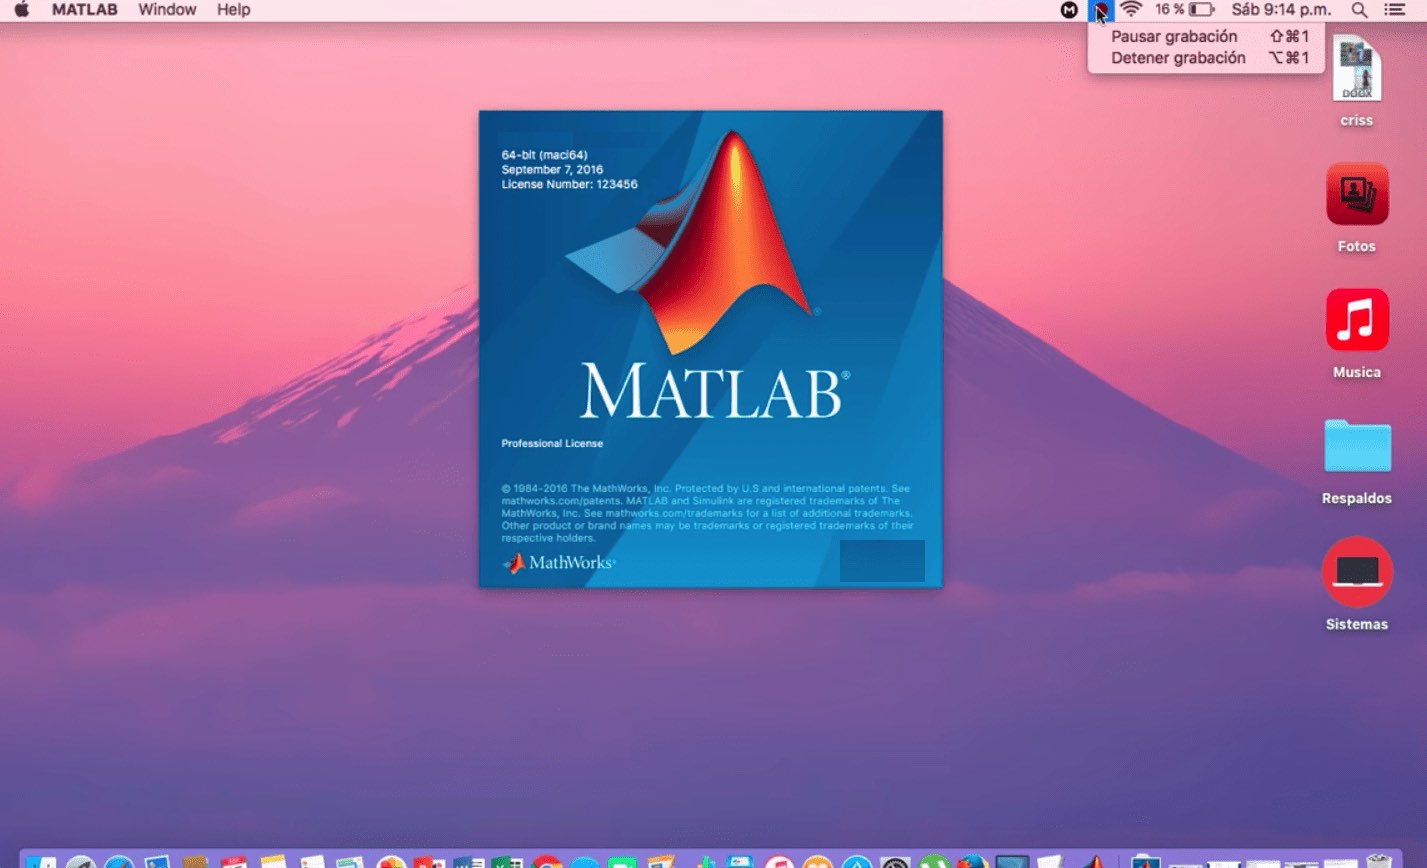1427x868 pixels.
Task: Click the MEGA menu bar icon
Action: point(1069,9)
